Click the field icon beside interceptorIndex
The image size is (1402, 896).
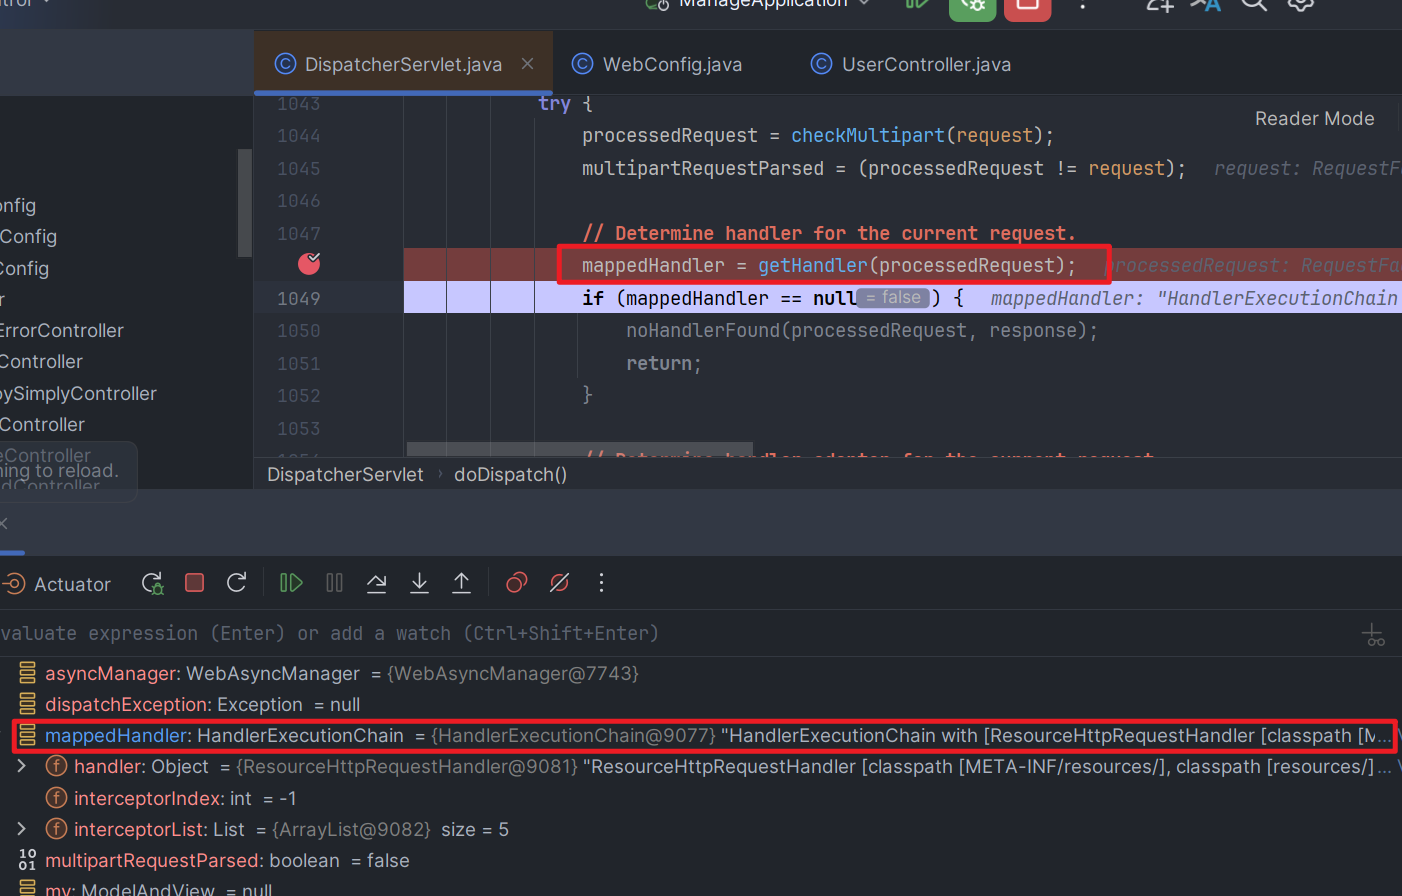[x=57, y=798]
